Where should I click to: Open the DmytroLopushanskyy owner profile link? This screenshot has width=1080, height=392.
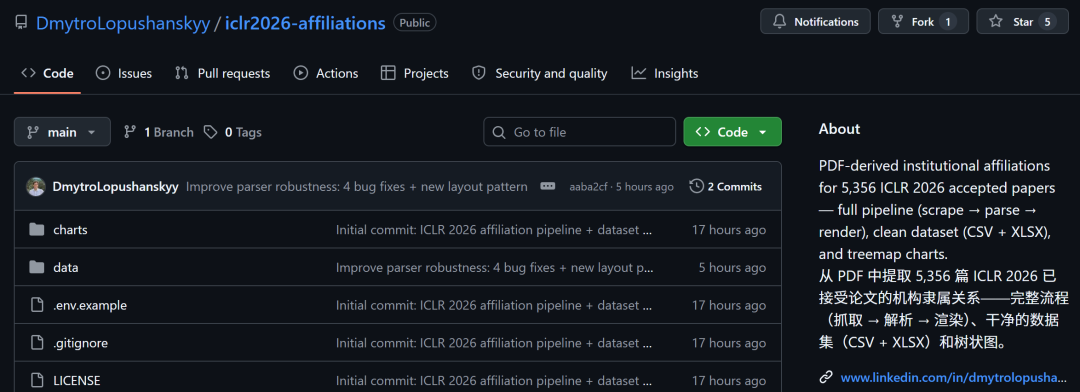click(123, 23)
